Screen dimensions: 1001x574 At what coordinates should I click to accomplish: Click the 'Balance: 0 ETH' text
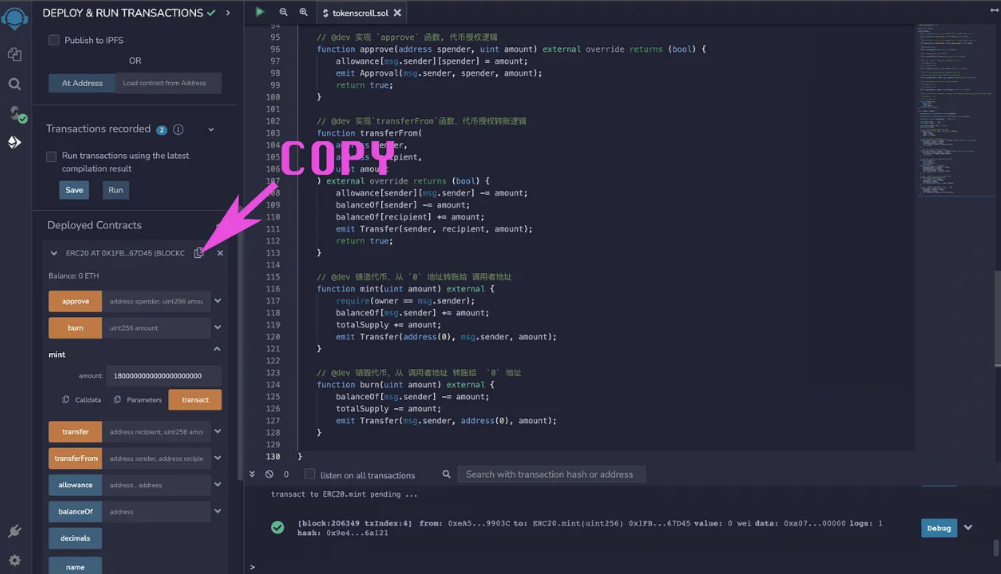pyautogui.click(x=73, y=276)
